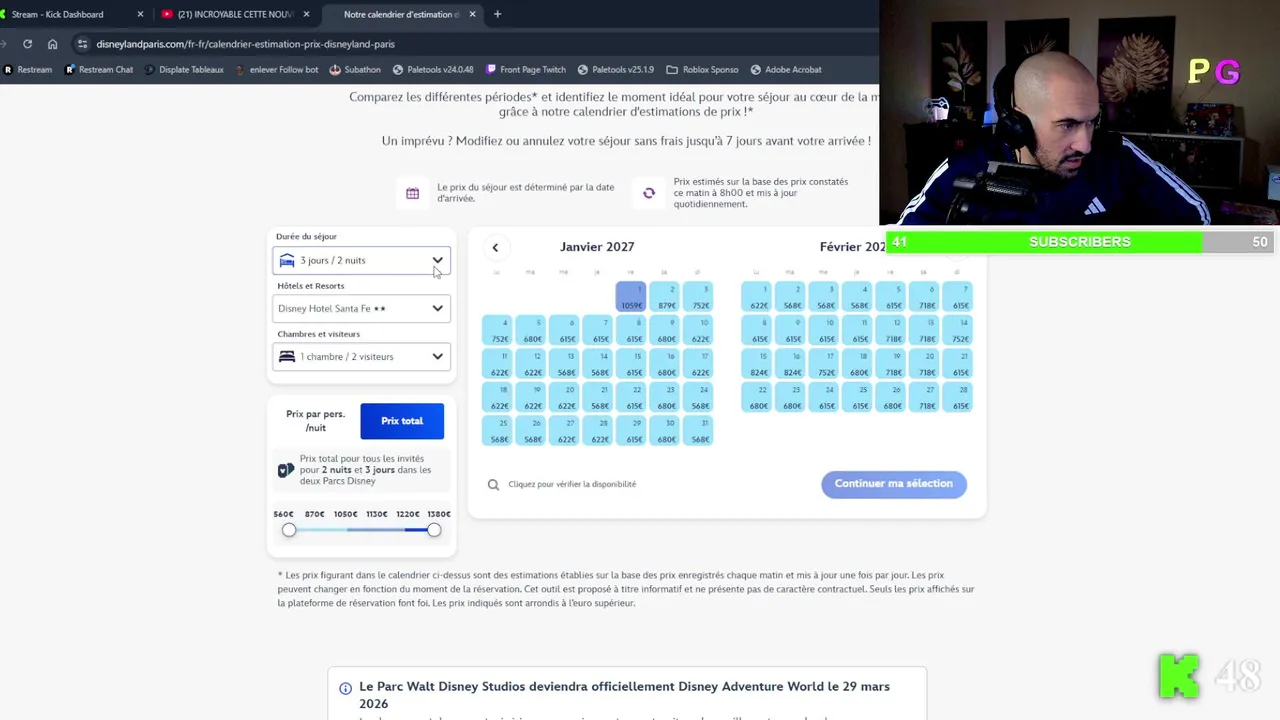Click the Parc Walt Disney Studios notice title
Screen dimensions: 1280x720
(624, 695)
